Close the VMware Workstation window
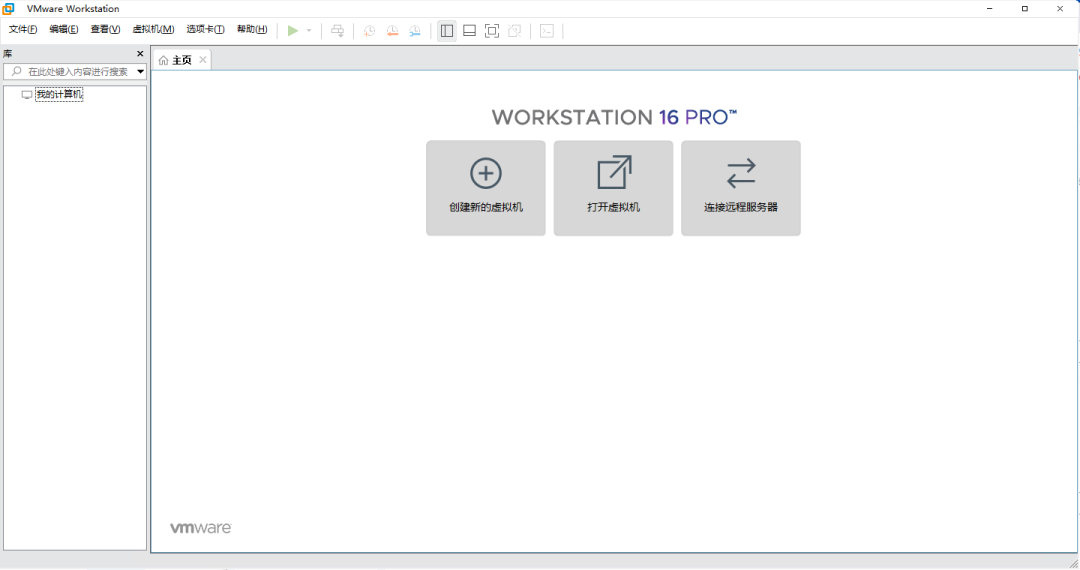 pyautogui.click(x=1060, y=8)
